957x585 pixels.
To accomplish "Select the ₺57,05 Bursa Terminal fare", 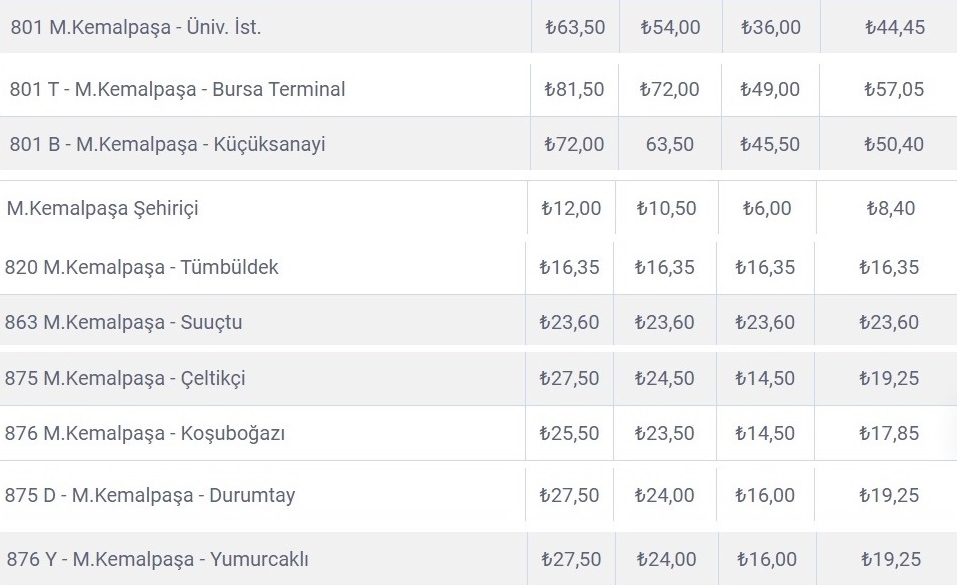I will [894, 89].
